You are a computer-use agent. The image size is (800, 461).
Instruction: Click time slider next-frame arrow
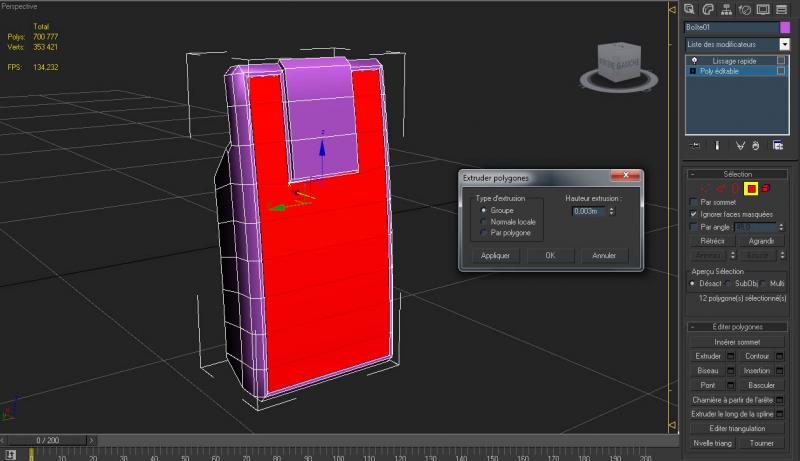91,440
